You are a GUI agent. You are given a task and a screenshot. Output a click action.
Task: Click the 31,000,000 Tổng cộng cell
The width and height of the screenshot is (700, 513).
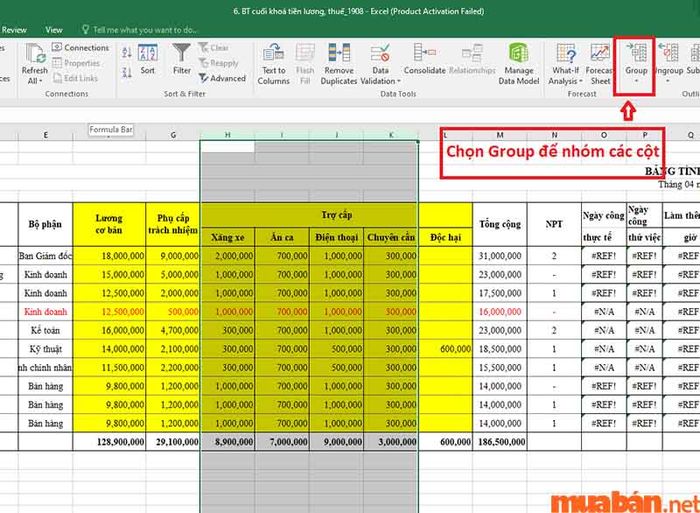500,256
